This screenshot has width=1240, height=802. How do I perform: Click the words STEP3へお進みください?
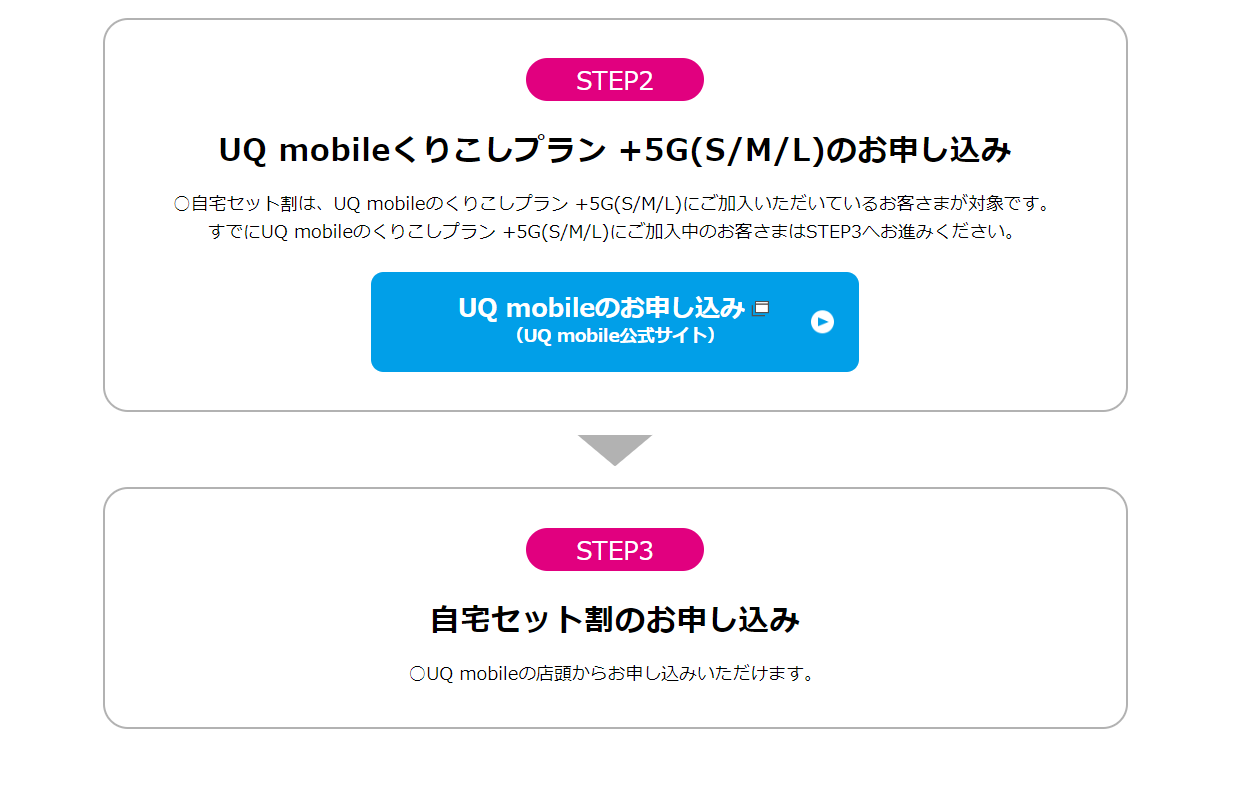(914, 233)
